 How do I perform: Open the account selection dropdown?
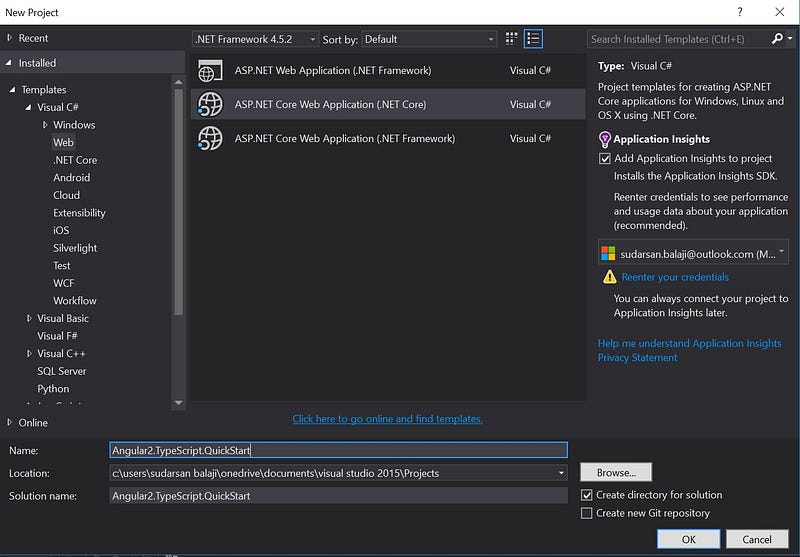pyautogui.click(x=693, y=254)
